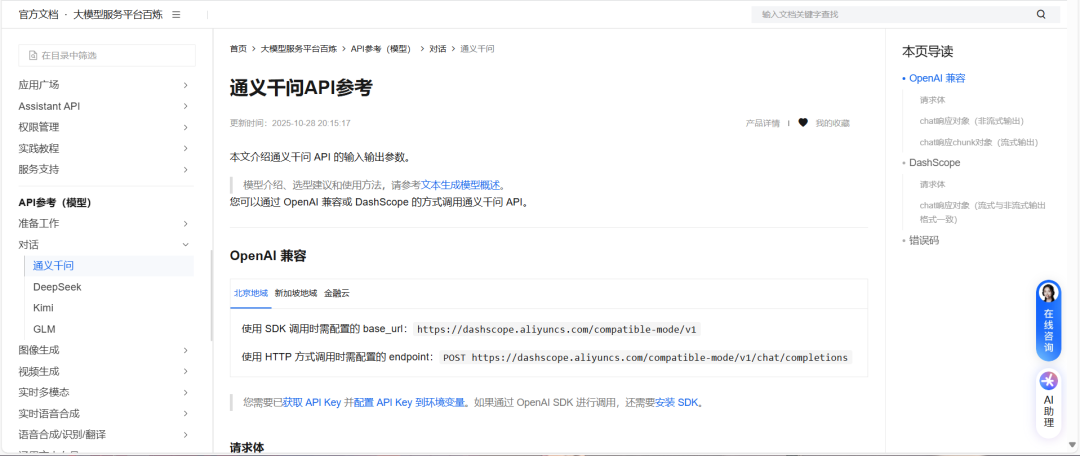Click the search magnifier icon
This screenshot has height=456, width=1080.
coord(1041,14)
